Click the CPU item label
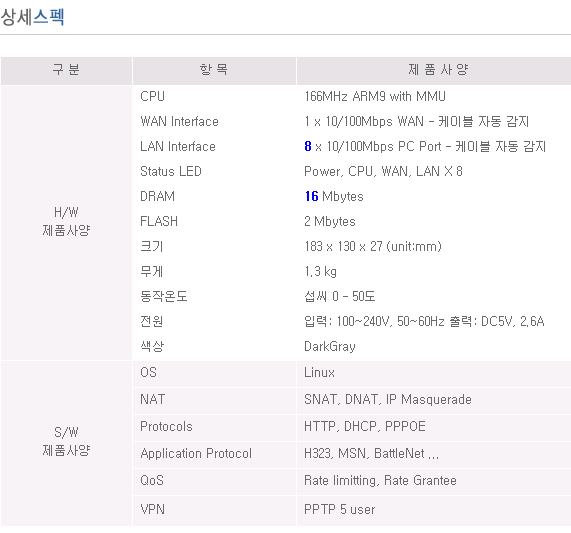This screenshot has width=571, height=533. [x=153, y=96]
